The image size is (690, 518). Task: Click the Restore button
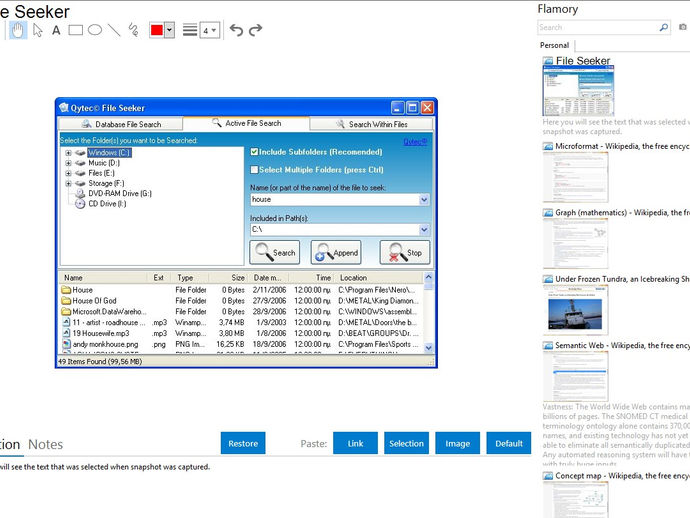pos(243,443)
